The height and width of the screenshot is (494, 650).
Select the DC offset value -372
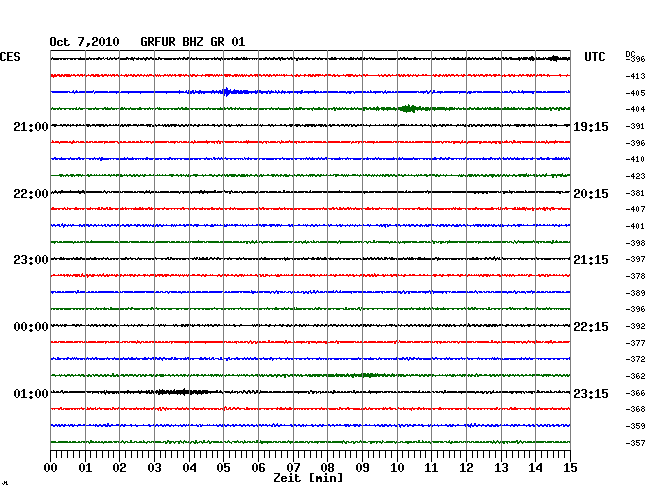click(635, 359)
